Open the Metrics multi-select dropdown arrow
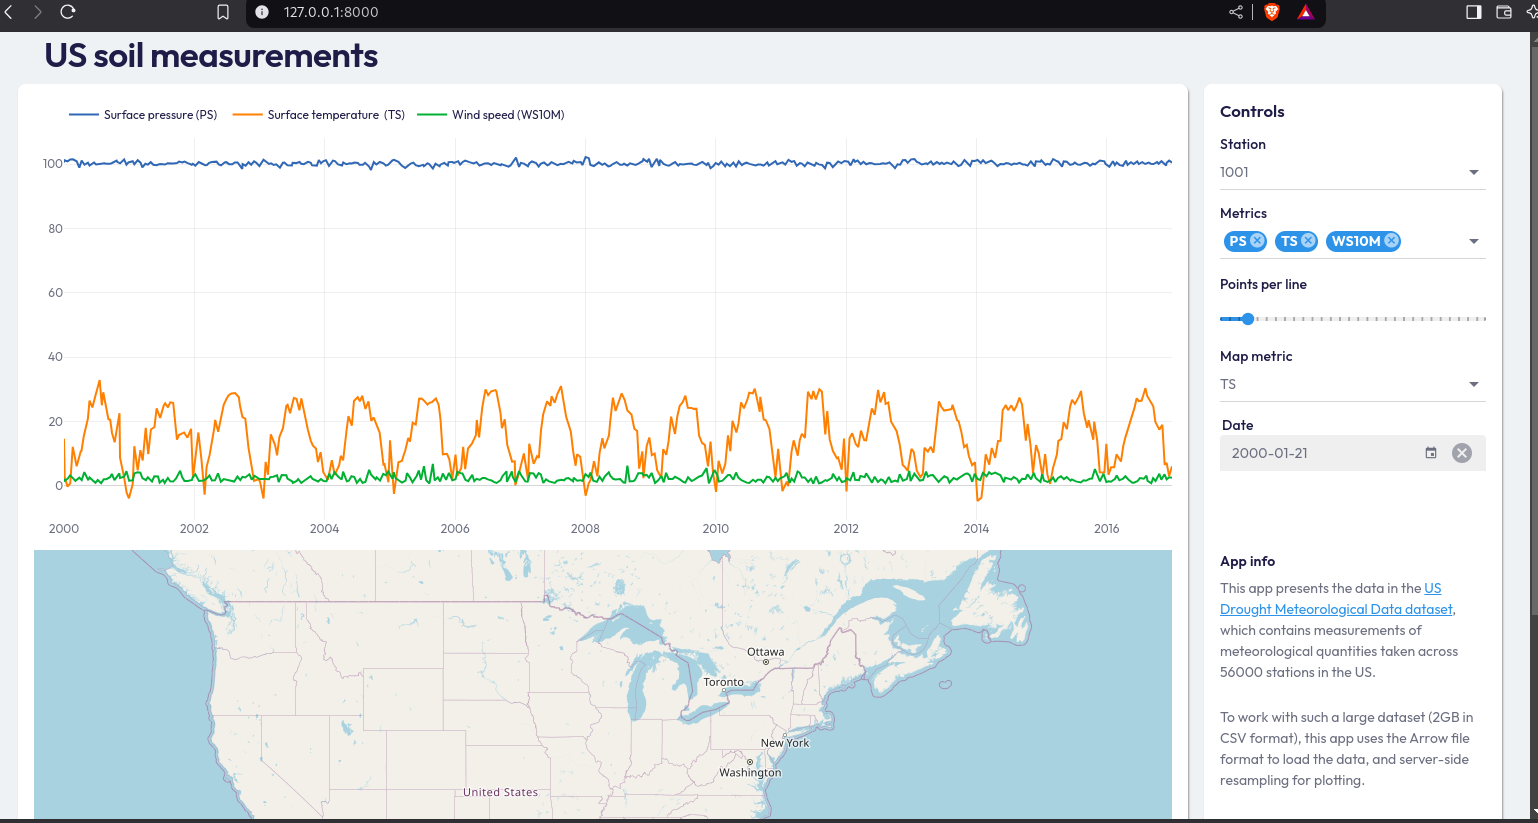Image resolution: width=1538 pixels, height=823 pixels. 1473,241
